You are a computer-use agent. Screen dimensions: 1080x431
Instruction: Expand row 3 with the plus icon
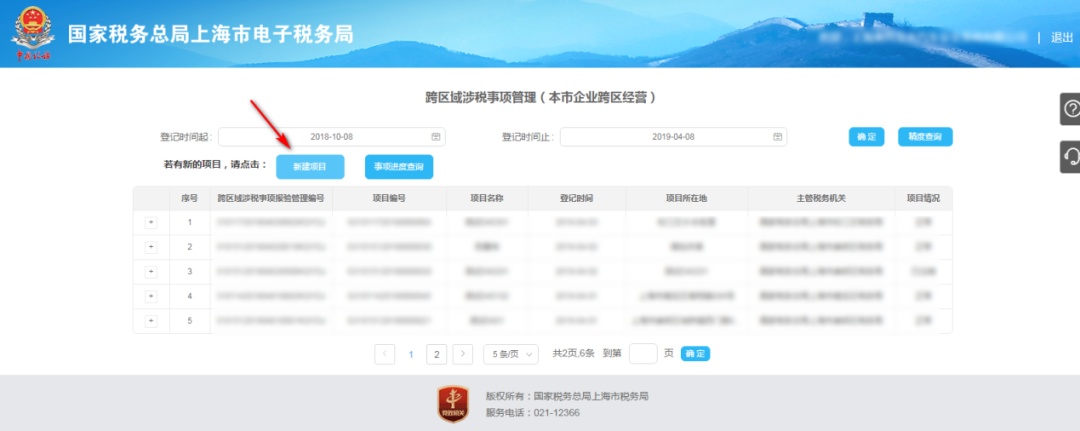point(151,271)
